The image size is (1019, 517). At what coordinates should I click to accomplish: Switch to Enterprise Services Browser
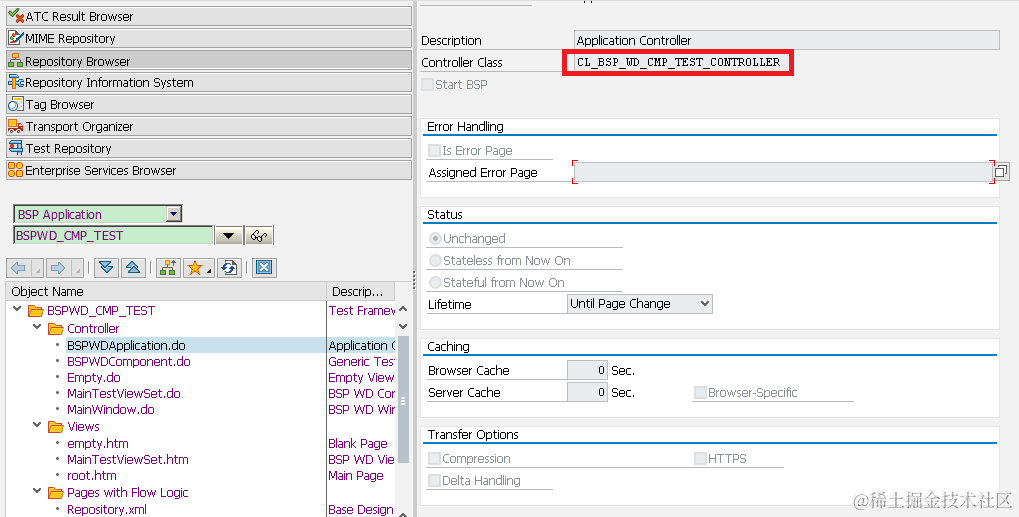coord(209,171)
